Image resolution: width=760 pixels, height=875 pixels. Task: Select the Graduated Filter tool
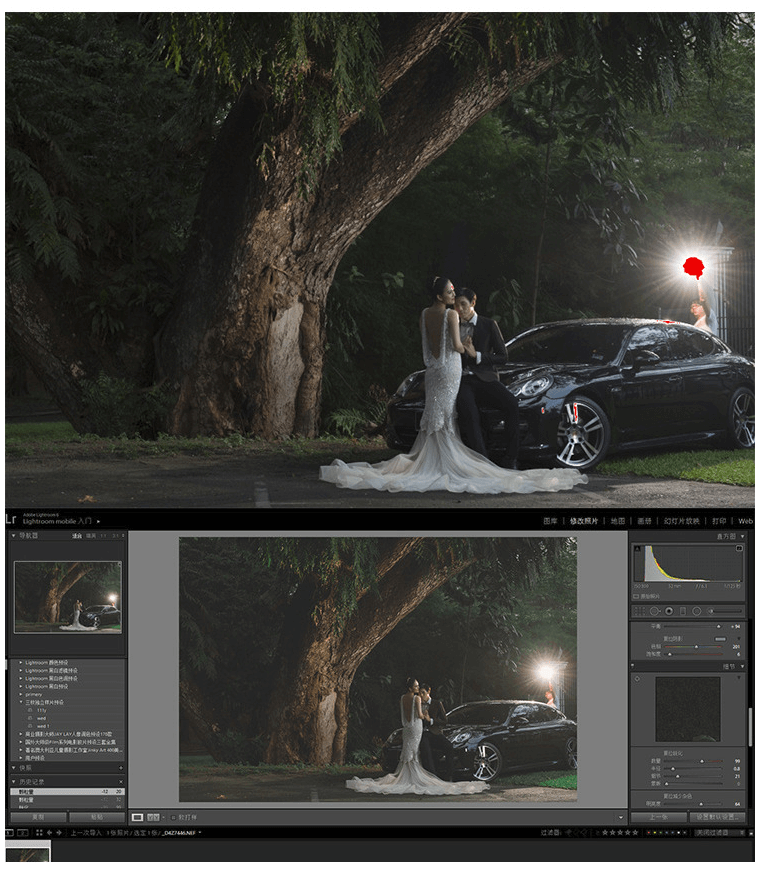tap(682, 611)
